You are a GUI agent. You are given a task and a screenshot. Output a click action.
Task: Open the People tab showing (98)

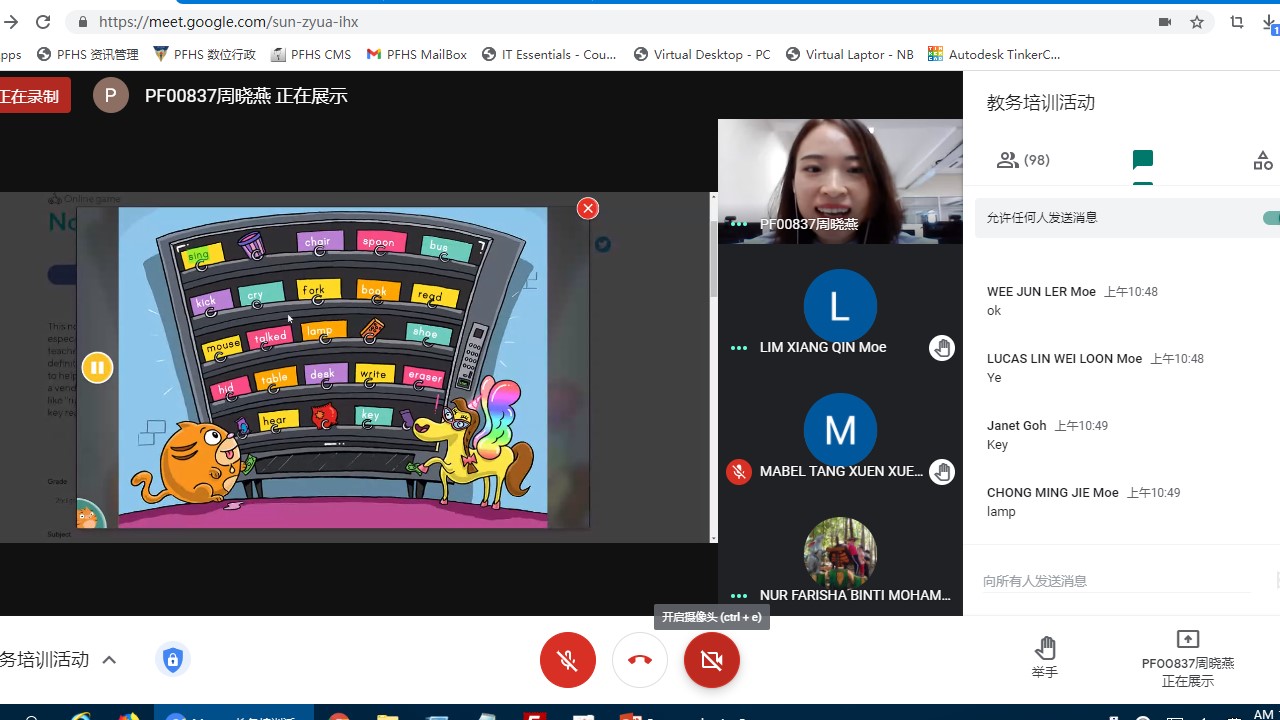point(1023,160)
